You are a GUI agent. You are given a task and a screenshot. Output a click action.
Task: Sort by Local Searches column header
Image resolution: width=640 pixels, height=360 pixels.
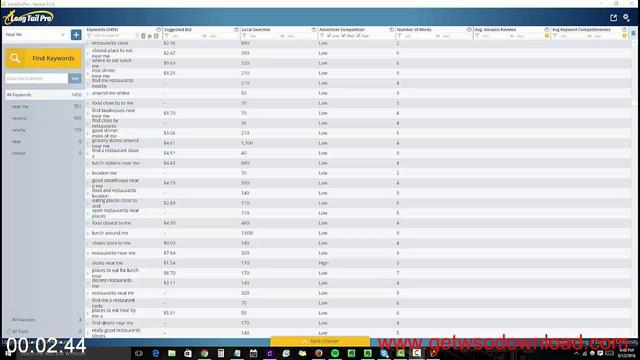point(256,30)
